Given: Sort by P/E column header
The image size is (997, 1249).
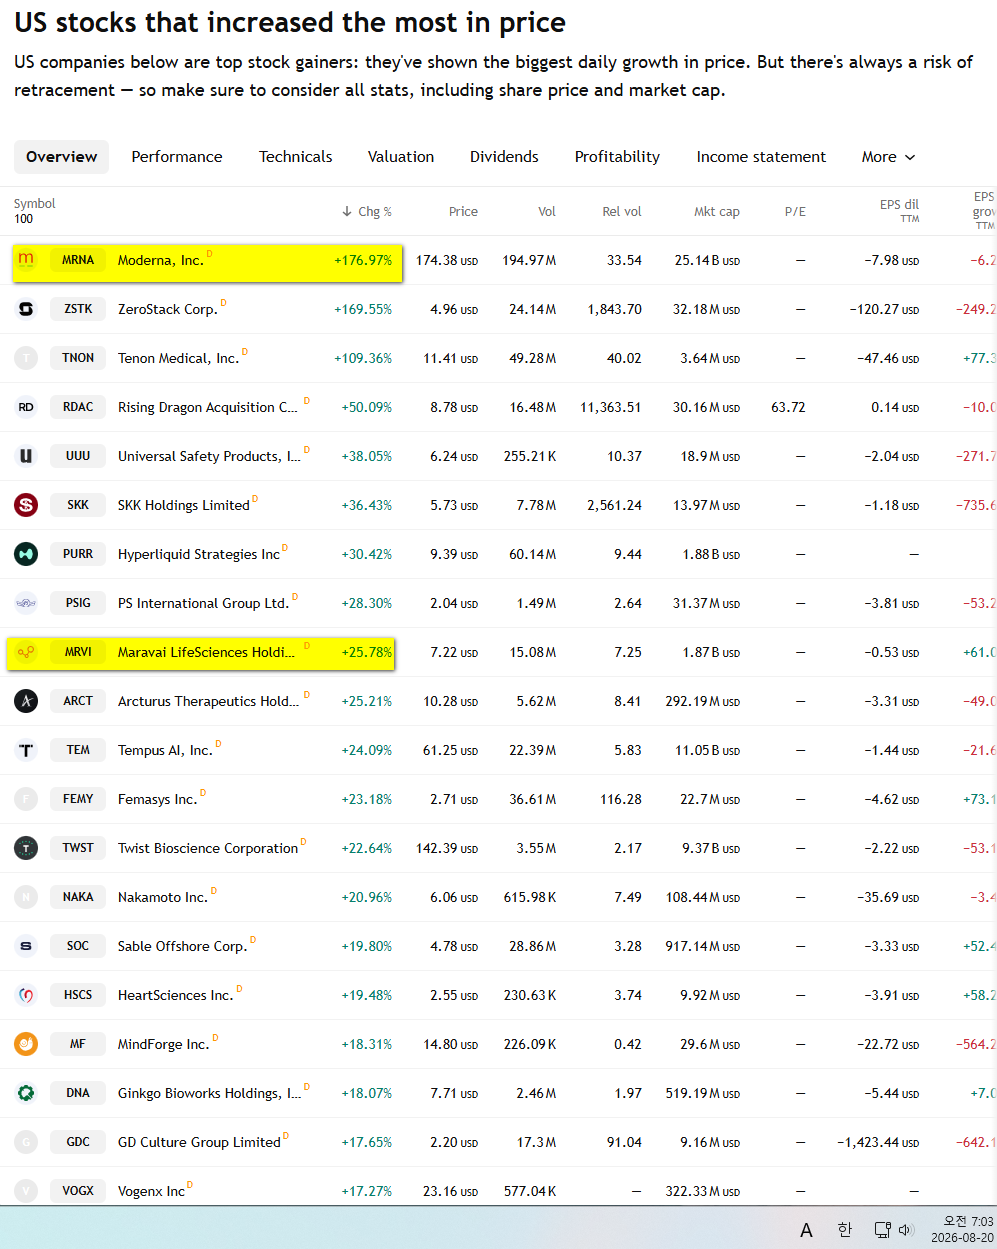Looking at the screenshot, I should pyautogui.click(x=795, y=211).
